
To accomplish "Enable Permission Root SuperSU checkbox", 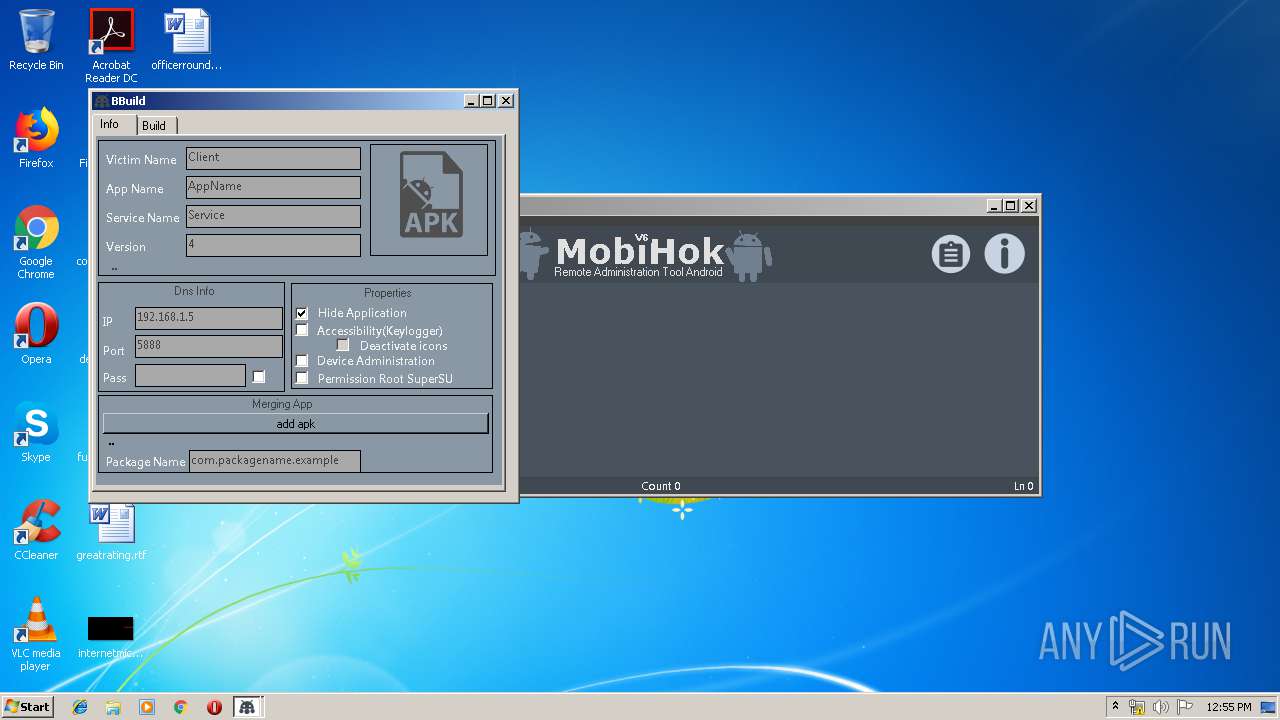I will 302,378.
